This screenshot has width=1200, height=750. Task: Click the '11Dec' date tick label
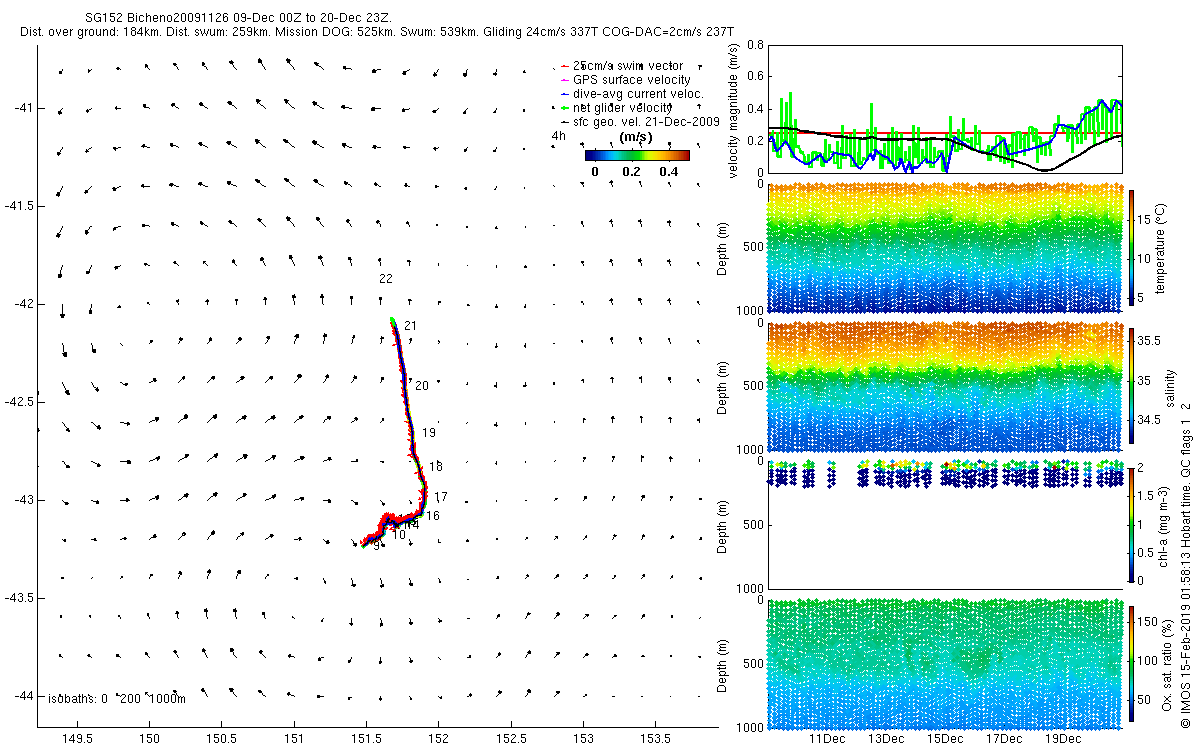point(827,739)
